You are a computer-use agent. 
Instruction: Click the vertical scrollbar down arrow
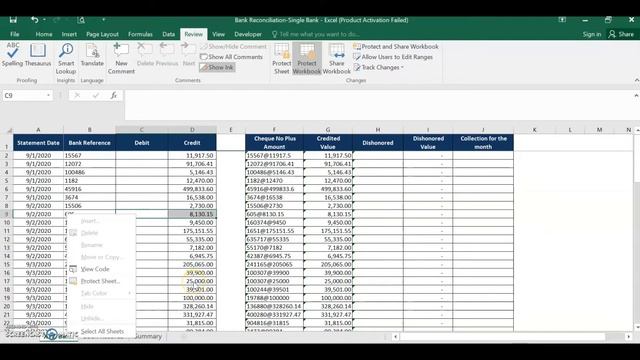click(x=637, y=327)
